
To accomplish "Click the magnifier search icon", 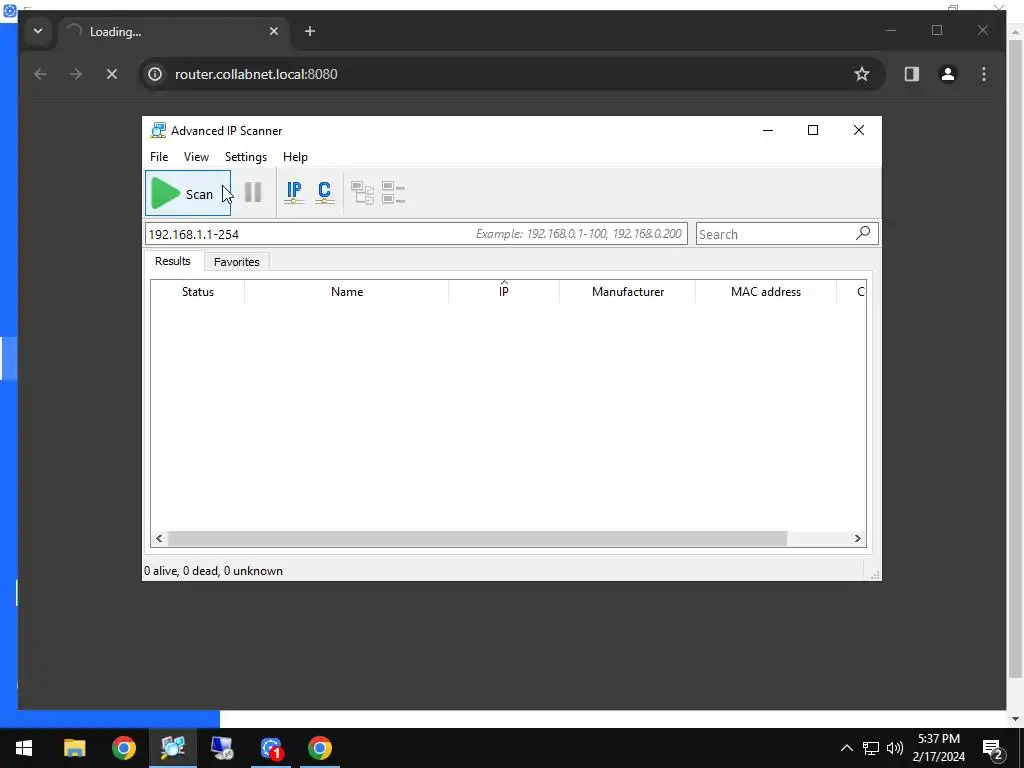I will point(863,233).
